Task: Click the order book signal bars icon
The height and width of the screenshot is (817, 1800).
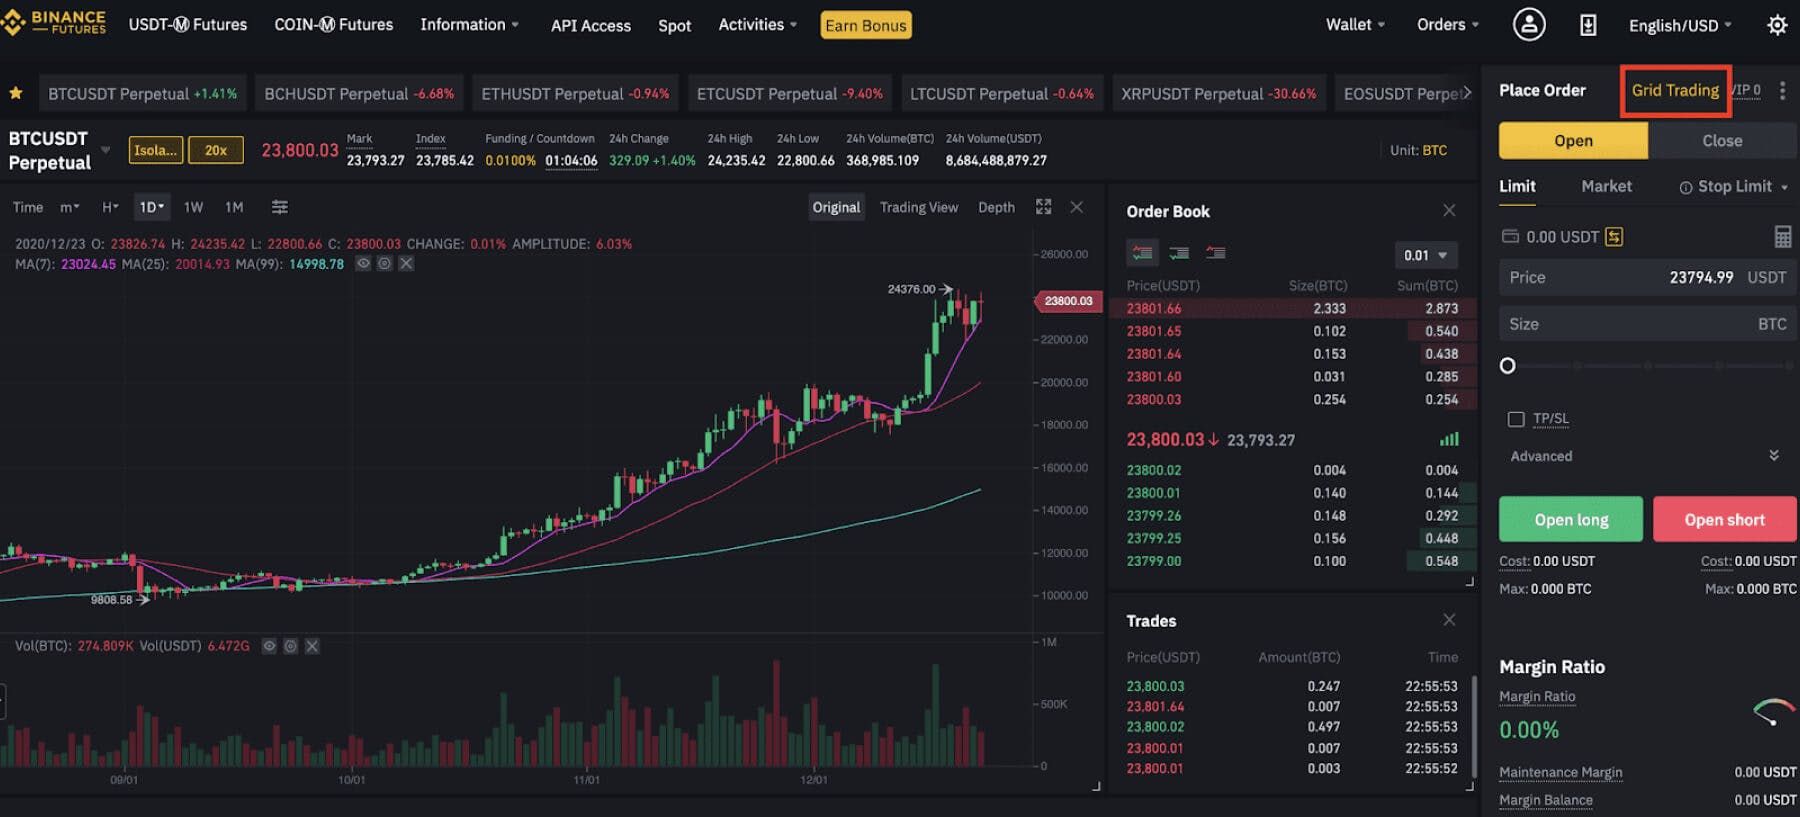Action: click(1449, 439)
